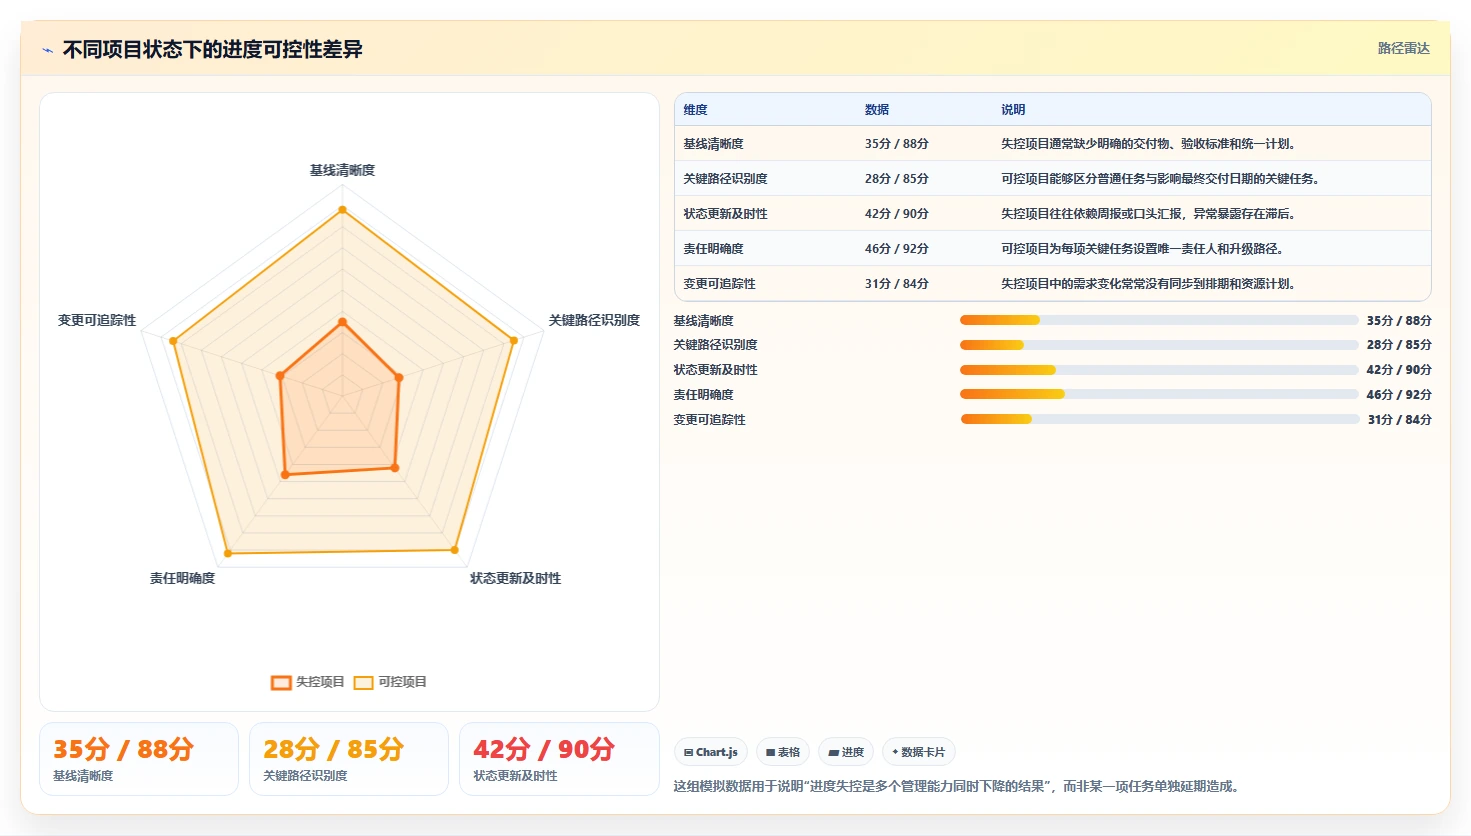1471x836 pixels.
Task: Click the 变更可追踪性 progress bar
Action: 1159,419
